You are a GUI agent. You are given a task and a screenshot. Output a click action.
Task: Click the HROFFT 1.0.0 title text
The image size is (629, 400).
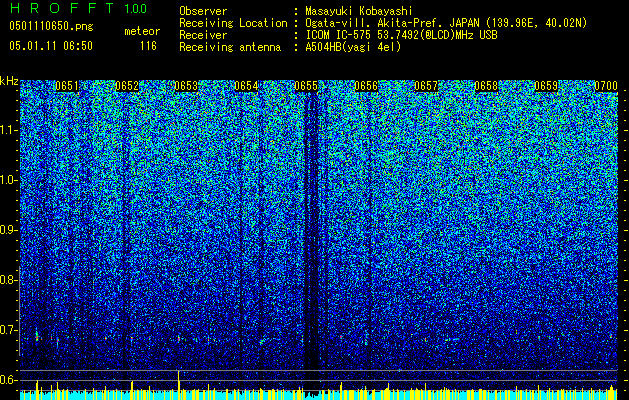pyautogui.click(x=78, y=8)
